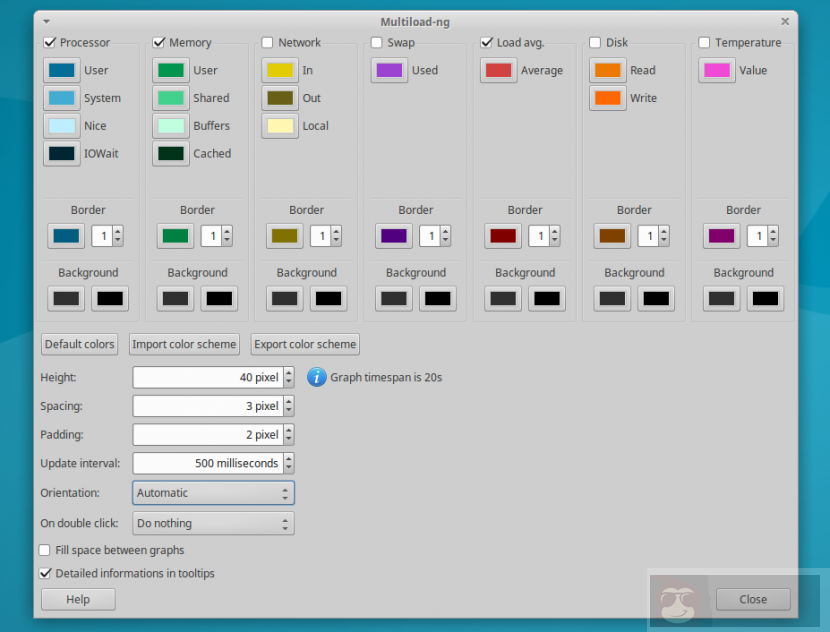The width and height of the screenshot is (830, 632).
Task: Pick the Processor User color swatch
Action: [62, 71]
